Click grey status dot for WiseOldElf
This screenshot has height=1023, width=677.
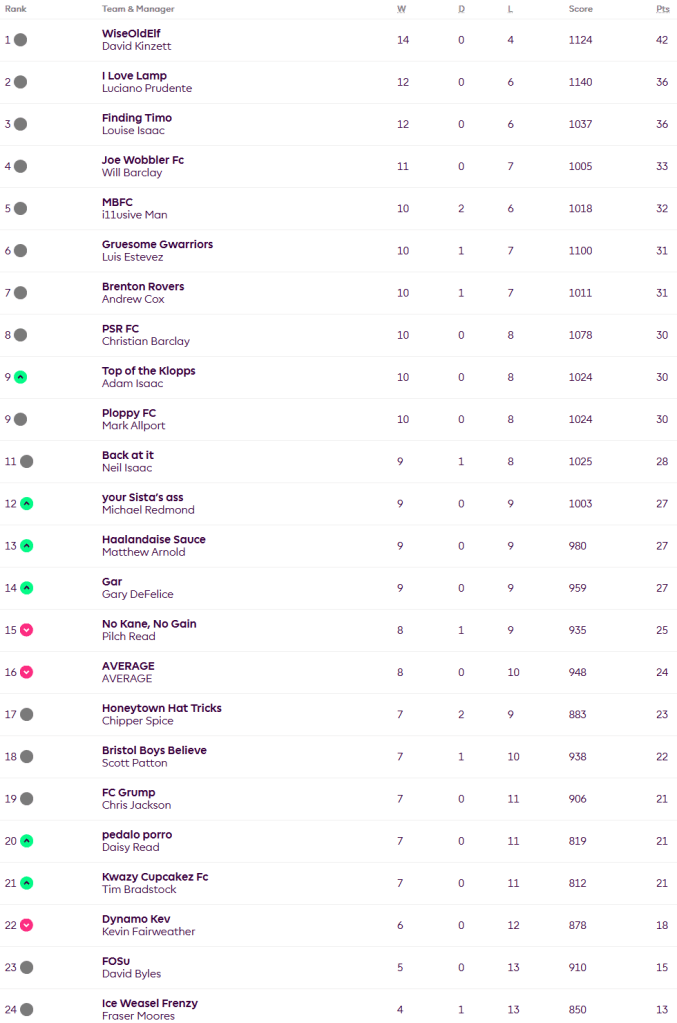[21, 40]
